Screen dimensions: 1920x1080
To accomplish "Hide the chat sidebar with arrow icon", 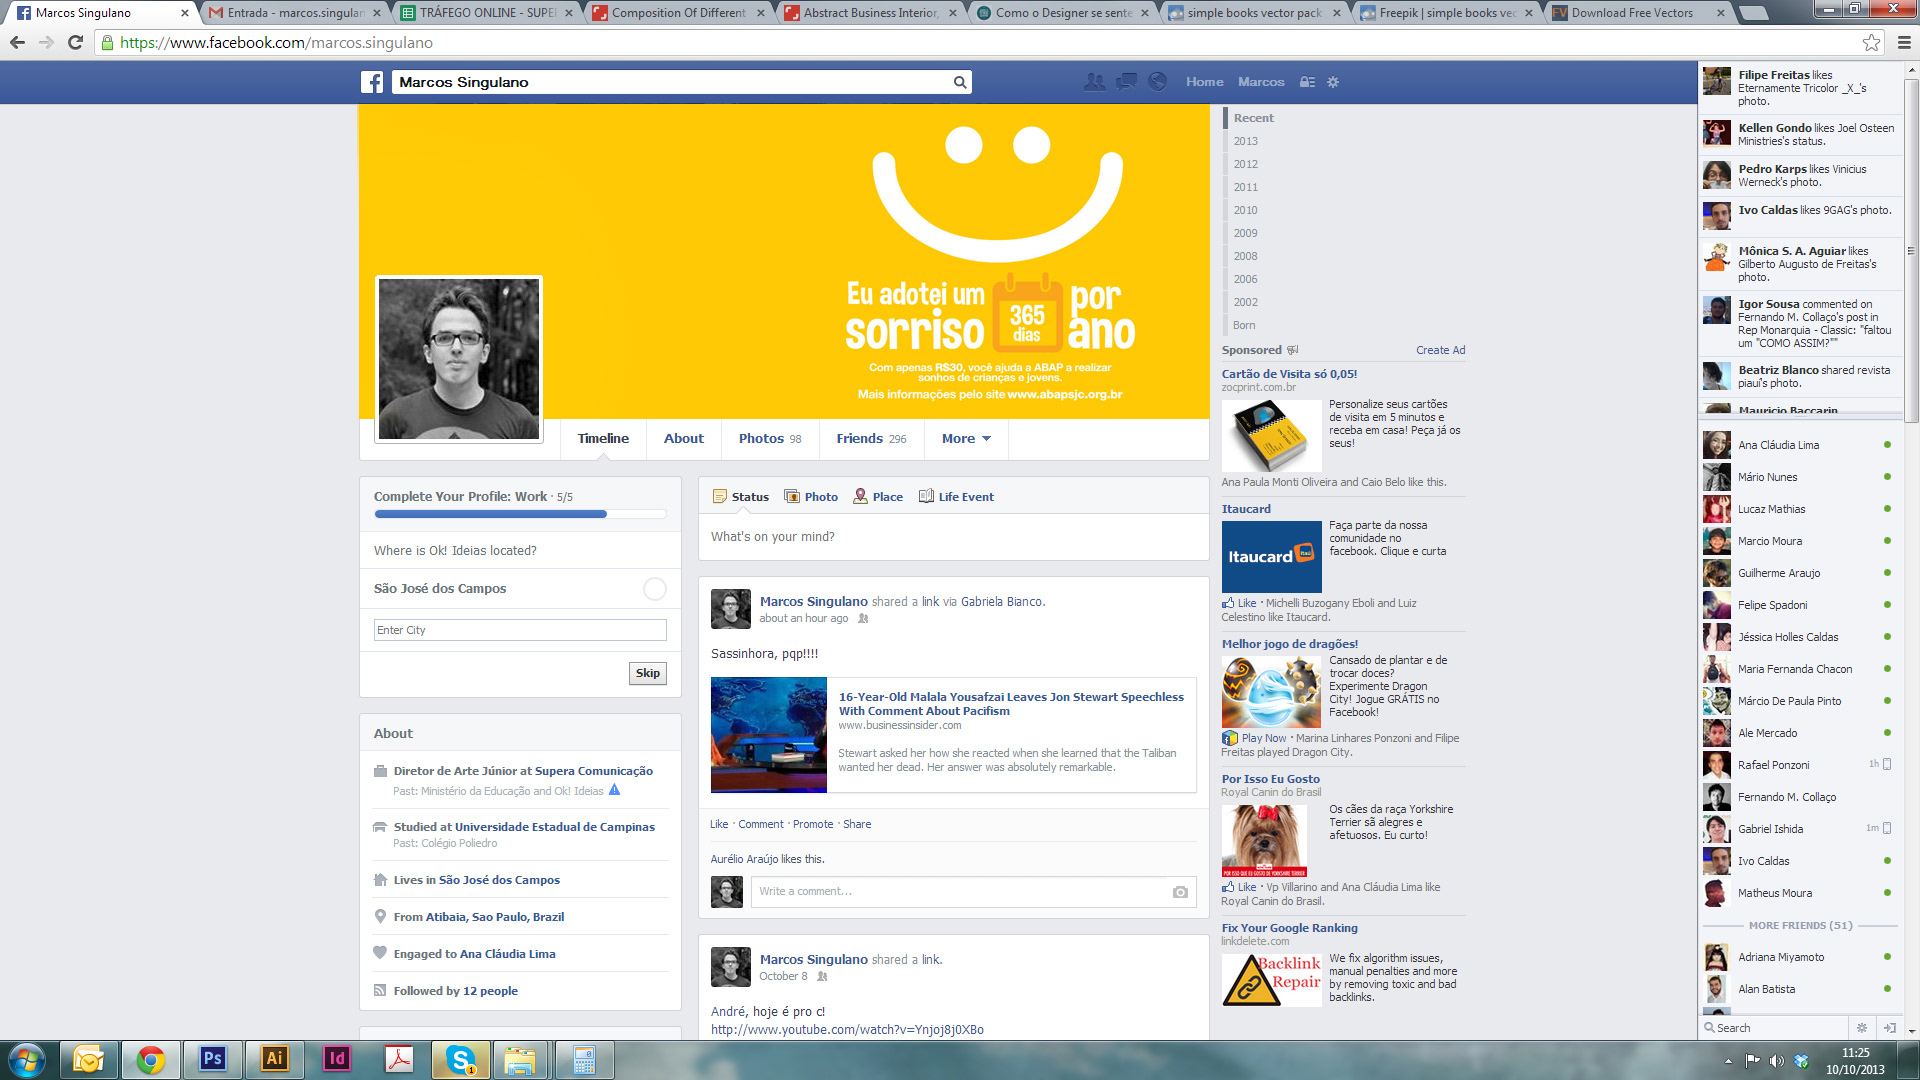I will 1889,1027.
